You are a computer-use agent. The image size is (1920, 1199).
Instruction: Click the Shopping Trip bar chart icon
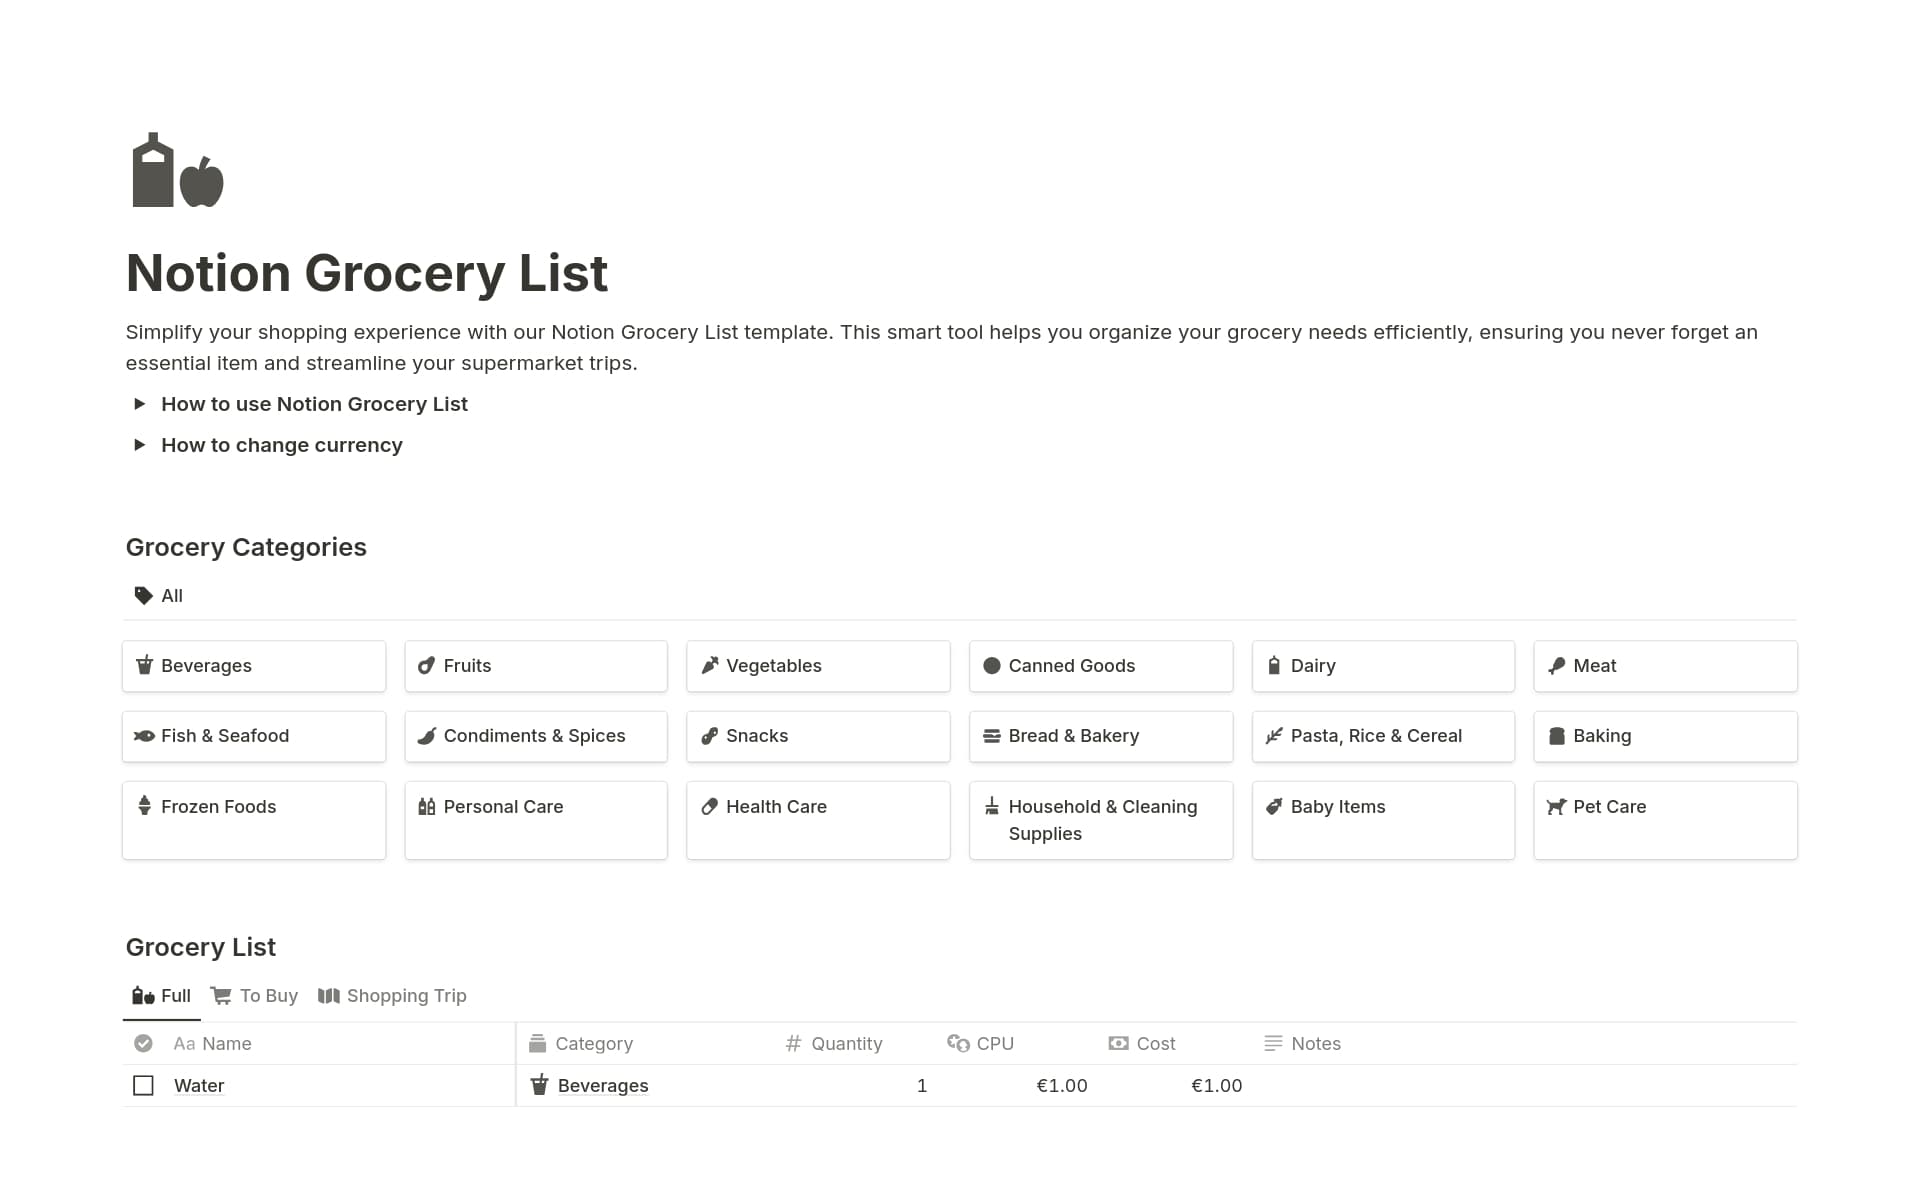[x=329, y=995]
